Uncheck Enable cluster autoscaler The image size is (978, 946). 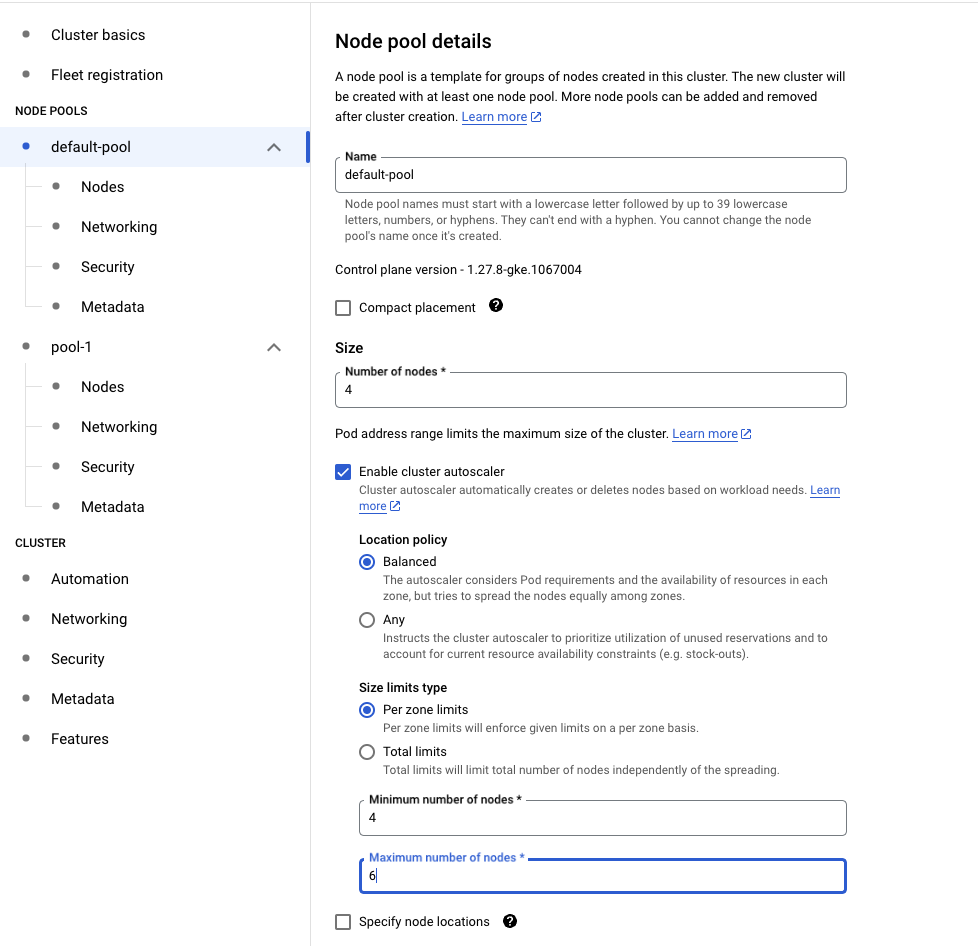point(343,472)
